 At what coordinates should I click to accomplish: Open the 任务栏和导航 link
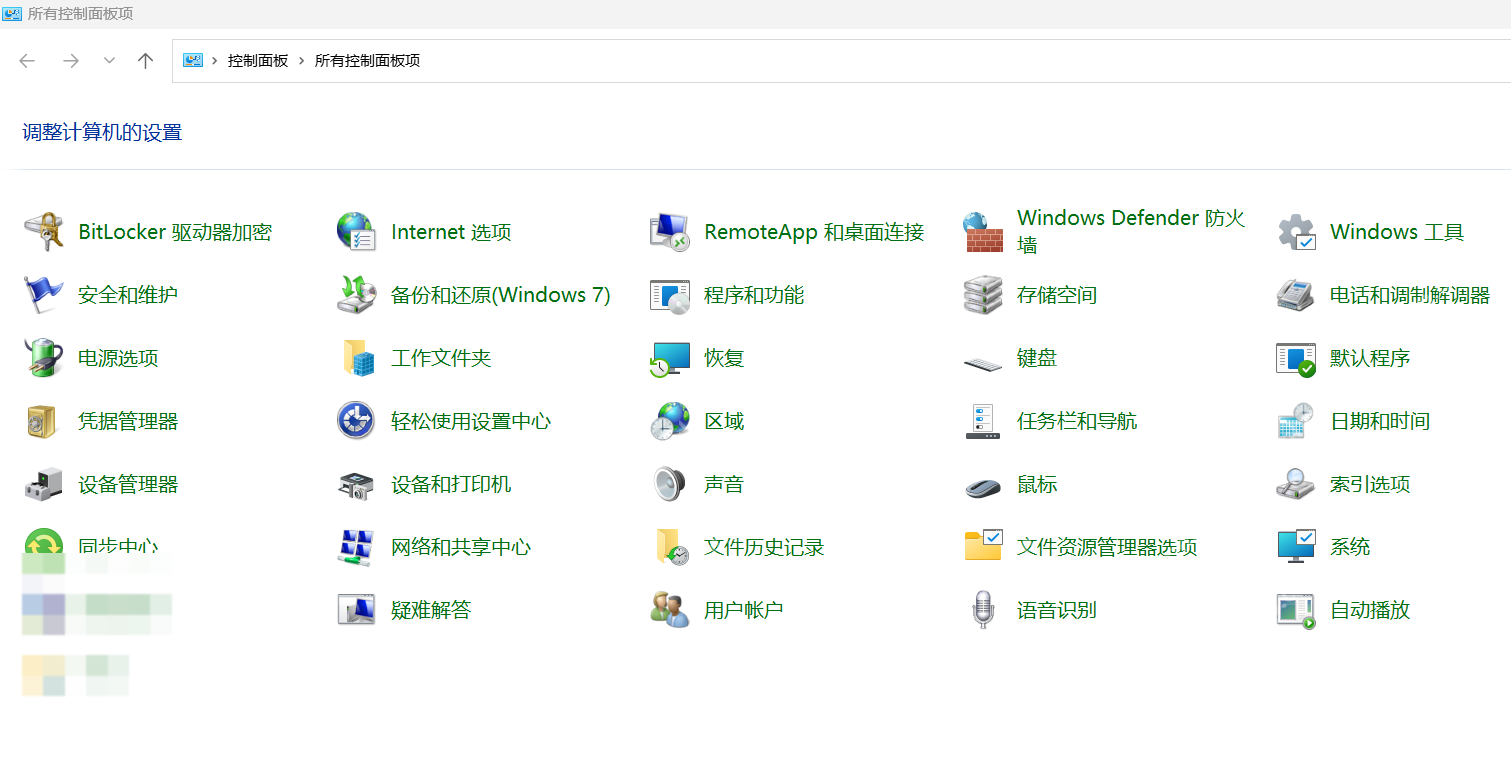pyautogui.click(x=1077, y=421)
